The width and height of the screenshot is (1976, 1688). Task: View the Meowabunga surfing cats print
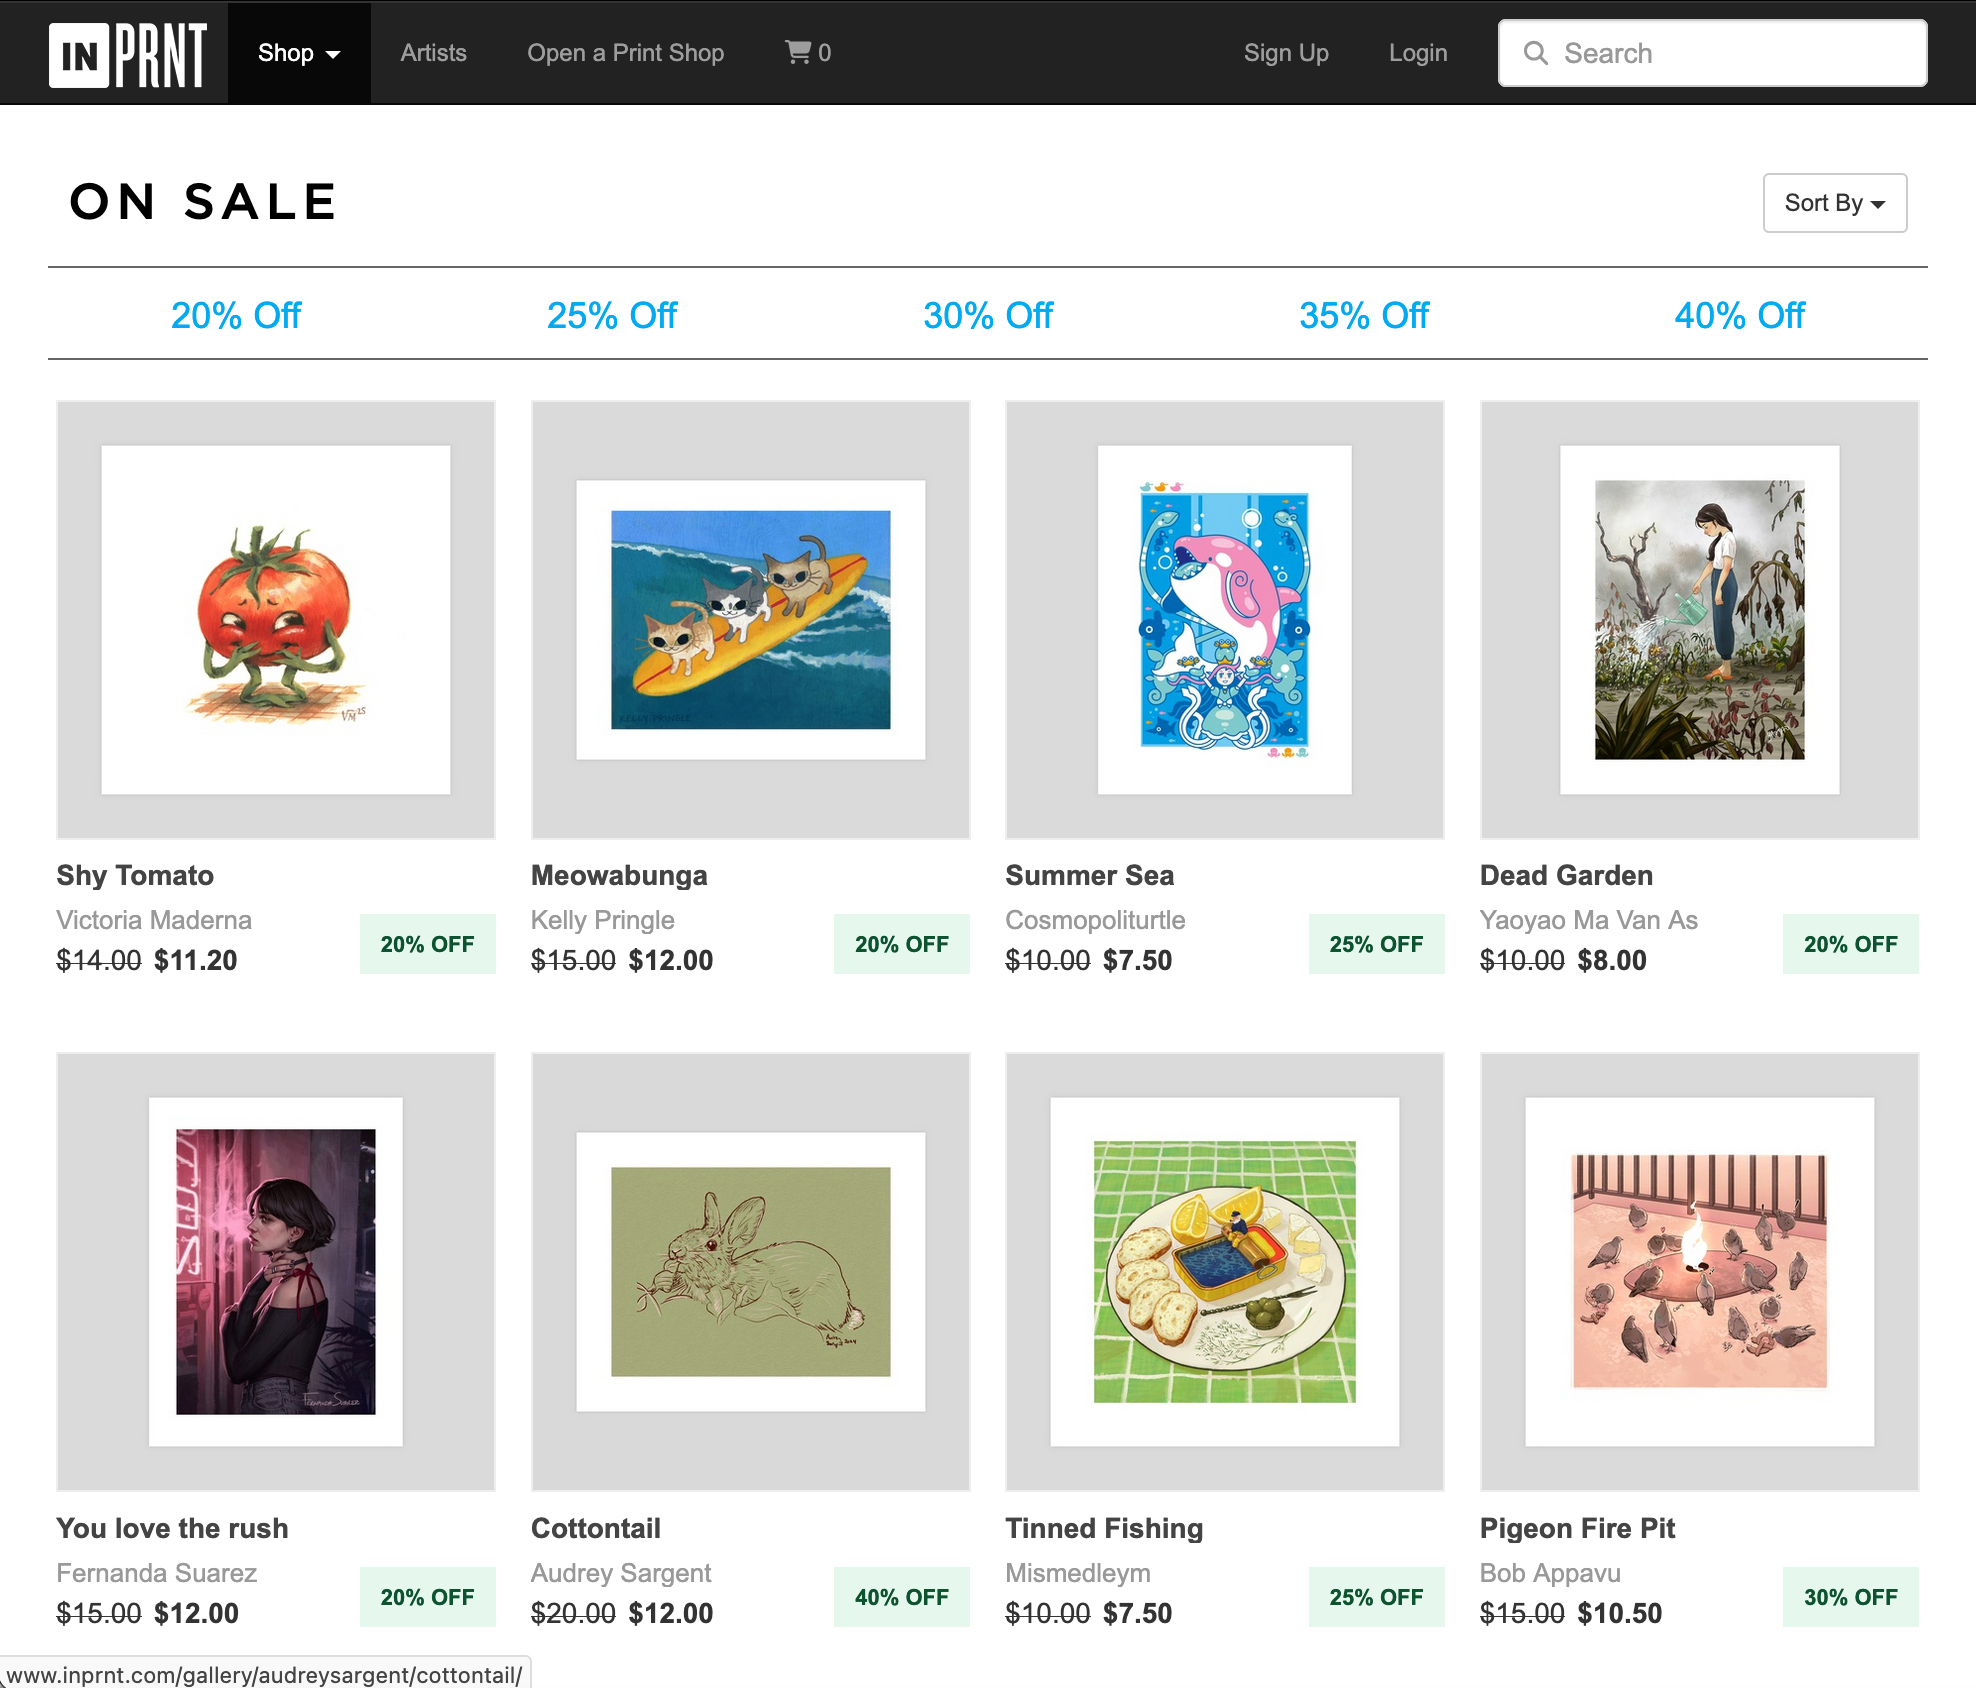point(750,620)
